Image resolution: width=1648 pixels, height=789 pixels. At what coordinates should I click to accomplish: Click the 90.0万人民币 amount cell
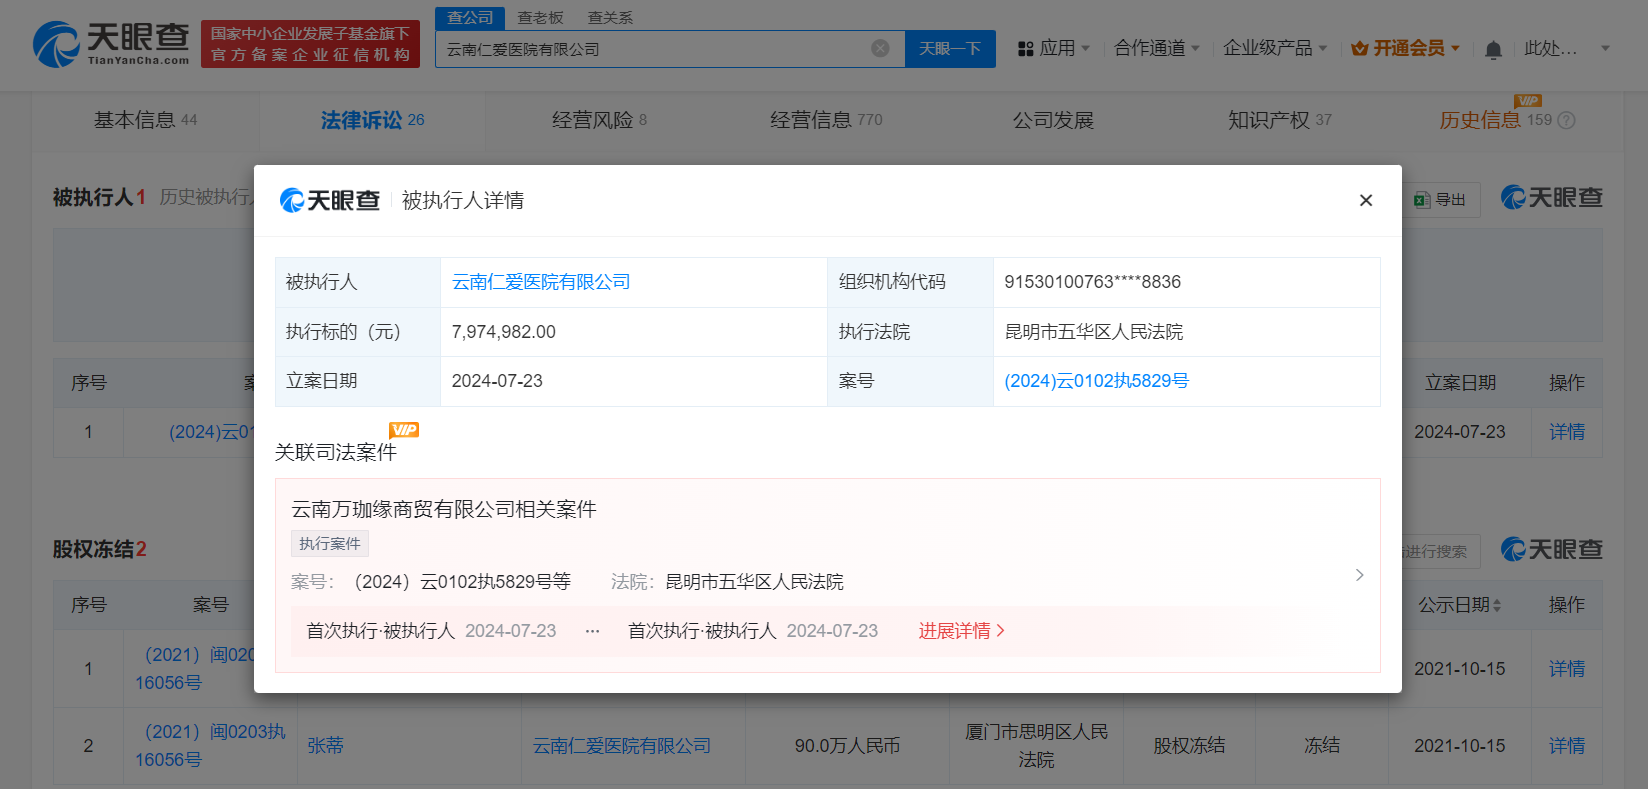coord(847,746)
